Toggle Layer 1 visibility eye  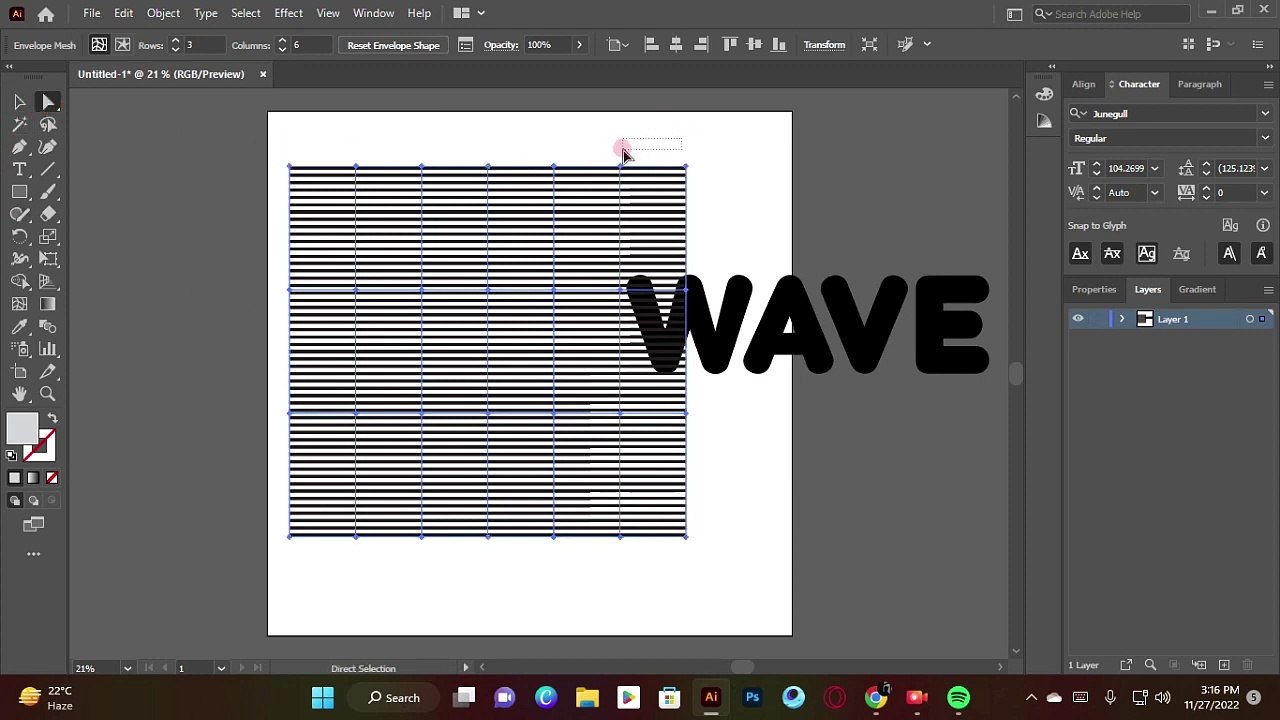pyautogui.click(x=1078, y=319)
